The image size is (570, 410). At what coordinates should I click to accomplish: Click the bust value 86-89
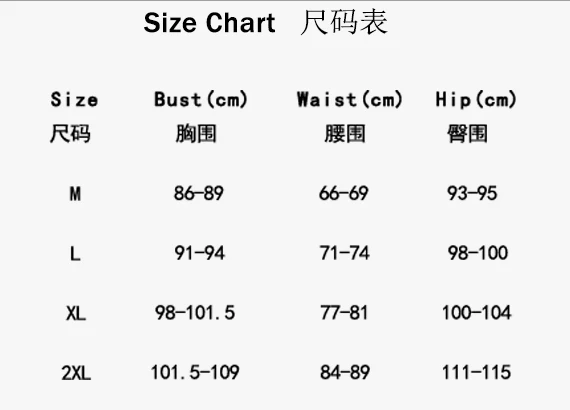click(x=198, y=193)
